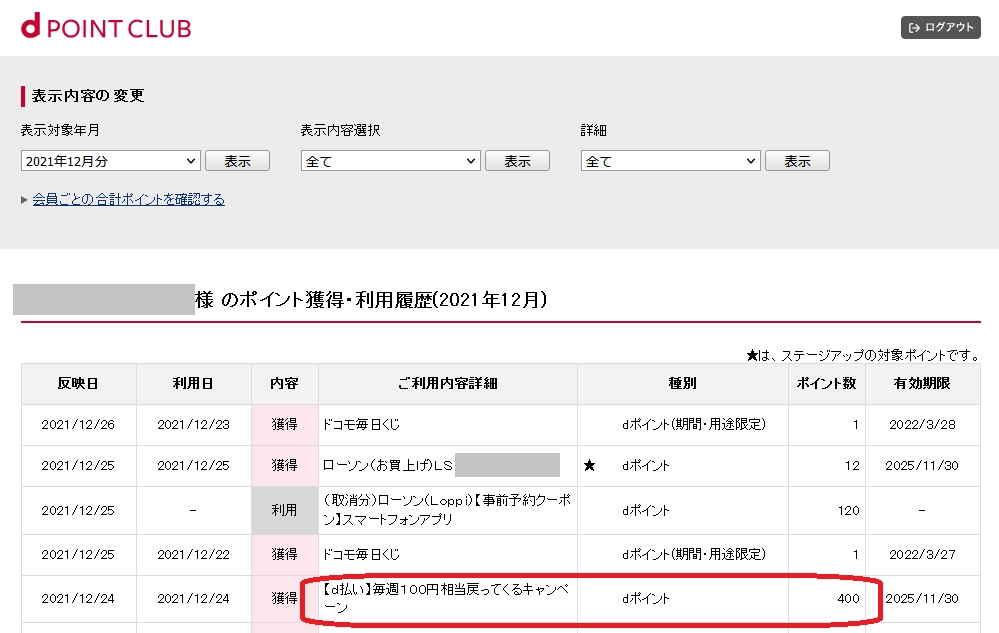Viewport: 999px width, 633px height.
Task: Click expiry date 2022/3/28
Action: 922,425
